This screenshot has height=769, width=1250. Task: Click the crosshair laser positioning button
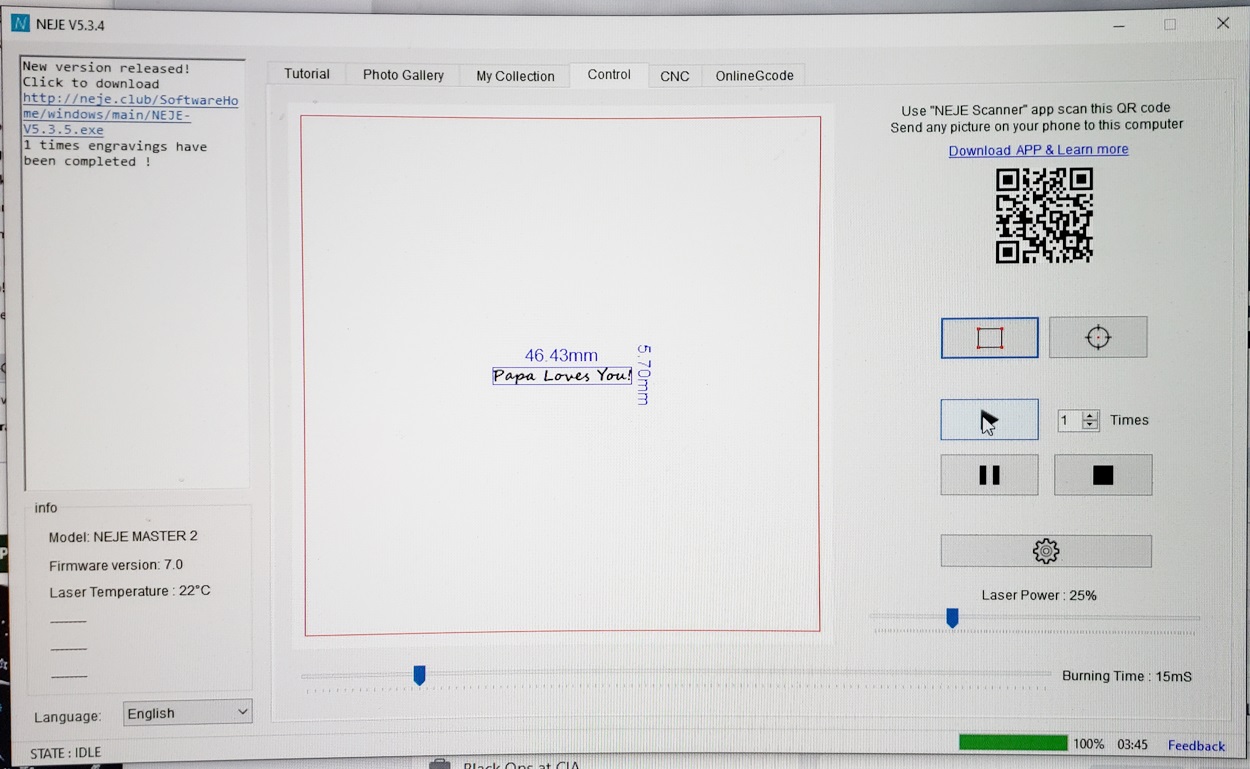pos(1097,338)
